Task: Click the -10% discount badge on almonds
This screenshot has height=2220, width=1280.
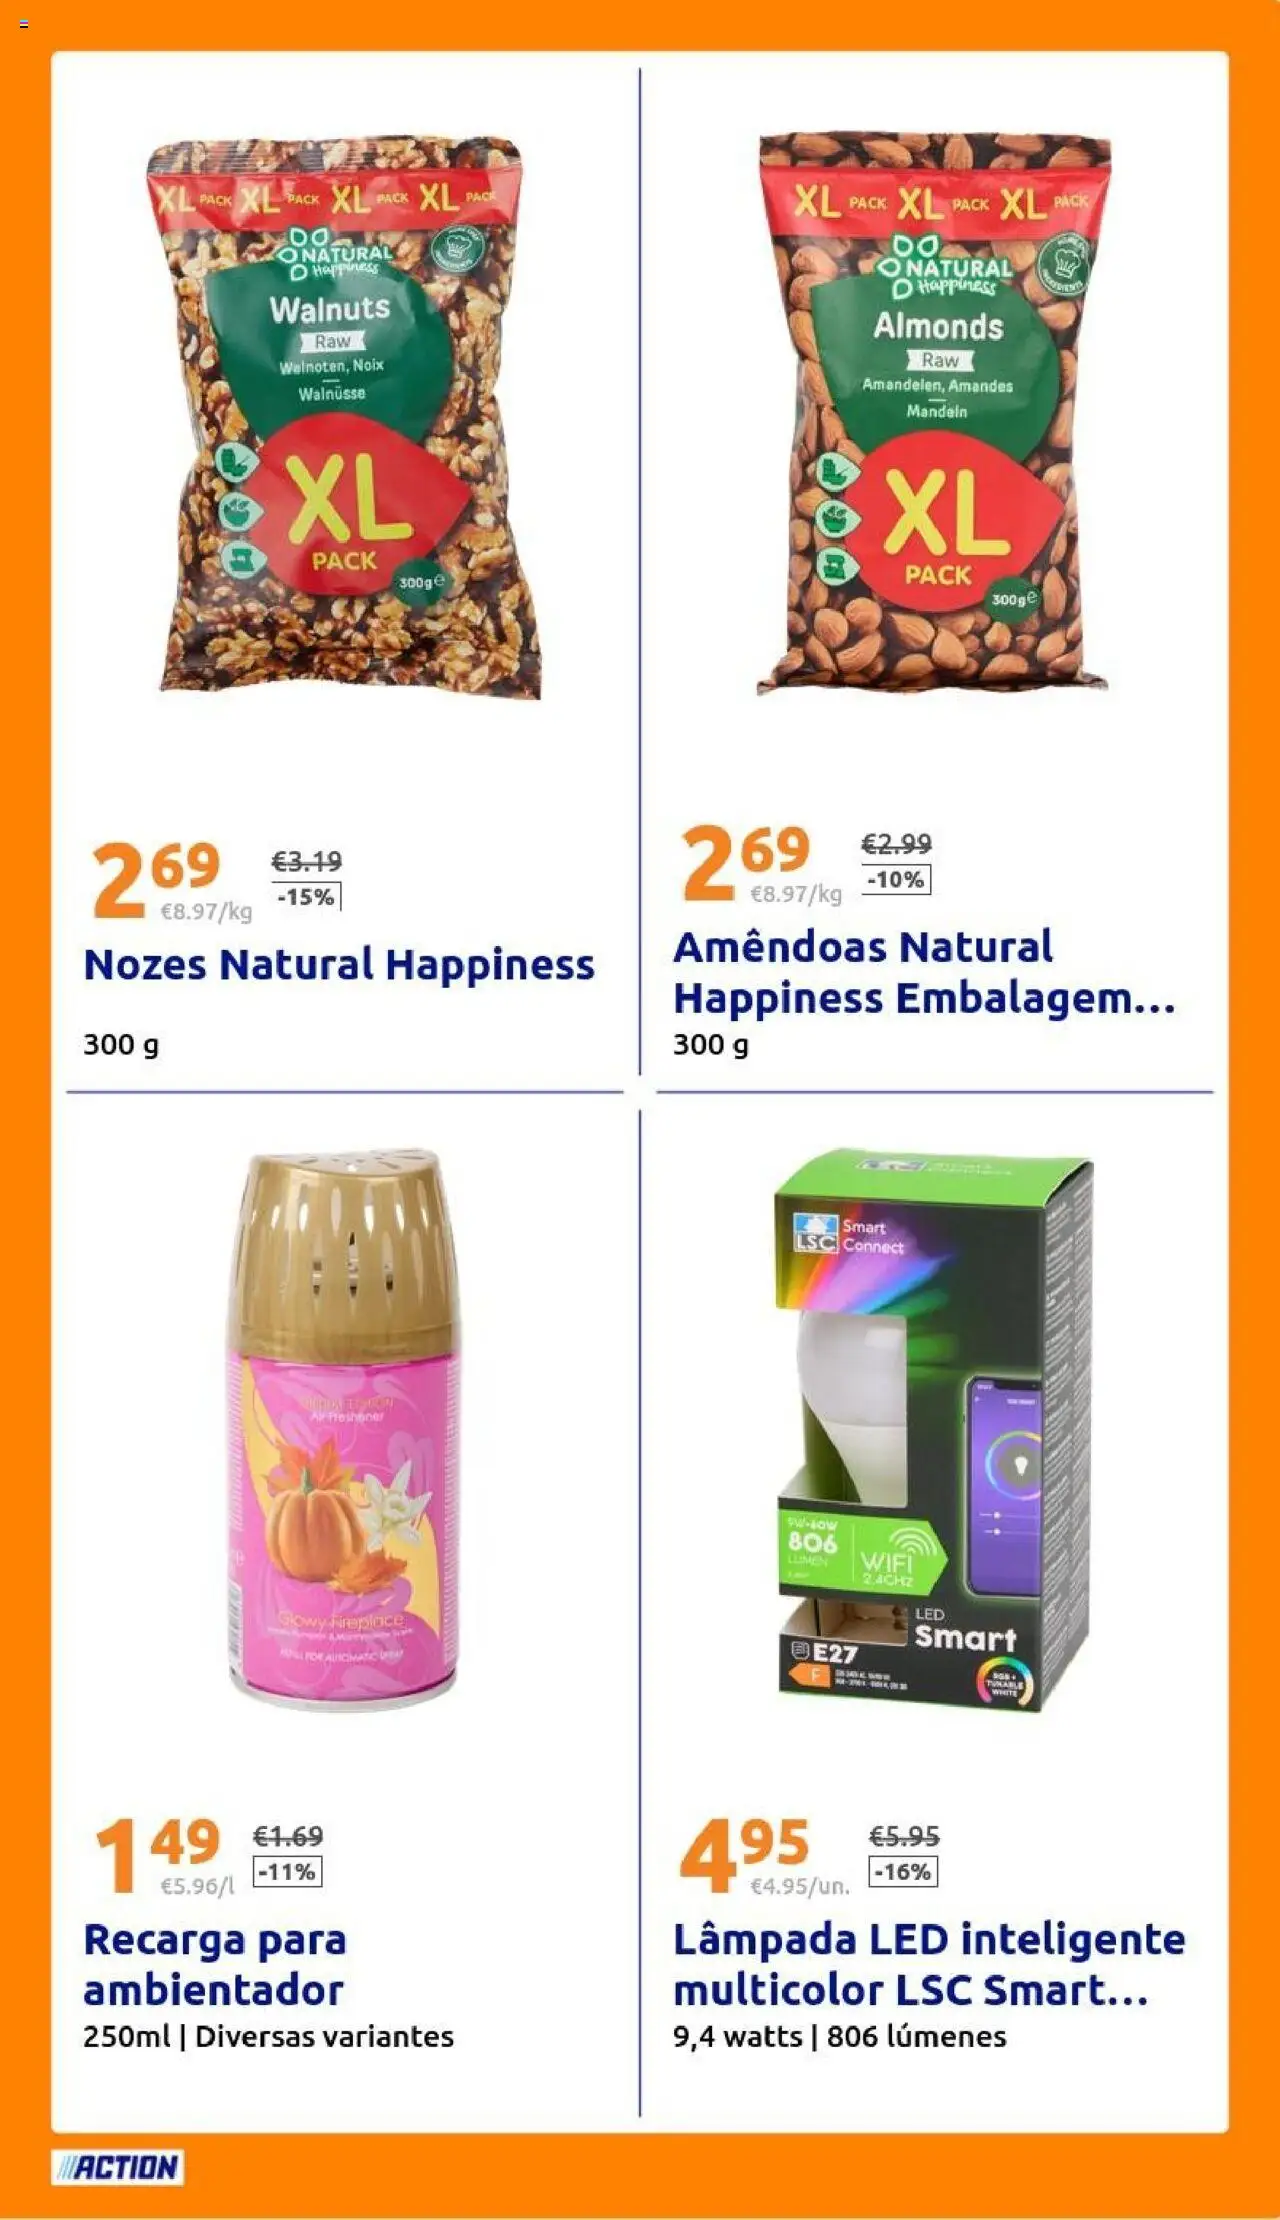Action: click(x=896, y=879)
